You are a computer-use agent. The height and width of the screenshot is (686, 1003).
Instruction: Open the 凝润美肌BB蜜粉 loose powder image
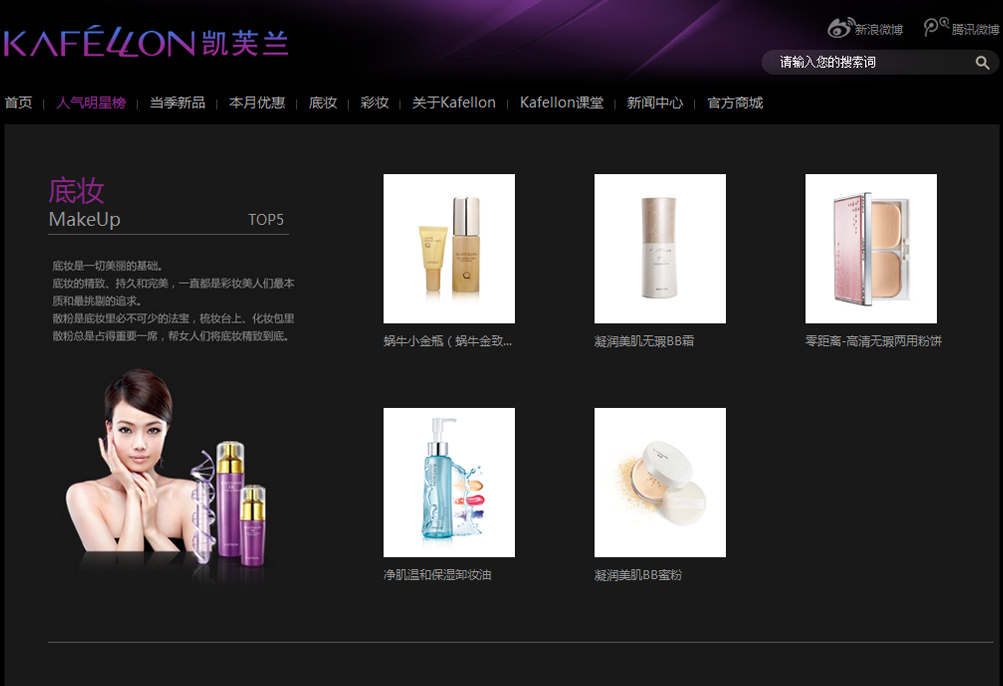(660, 482)
